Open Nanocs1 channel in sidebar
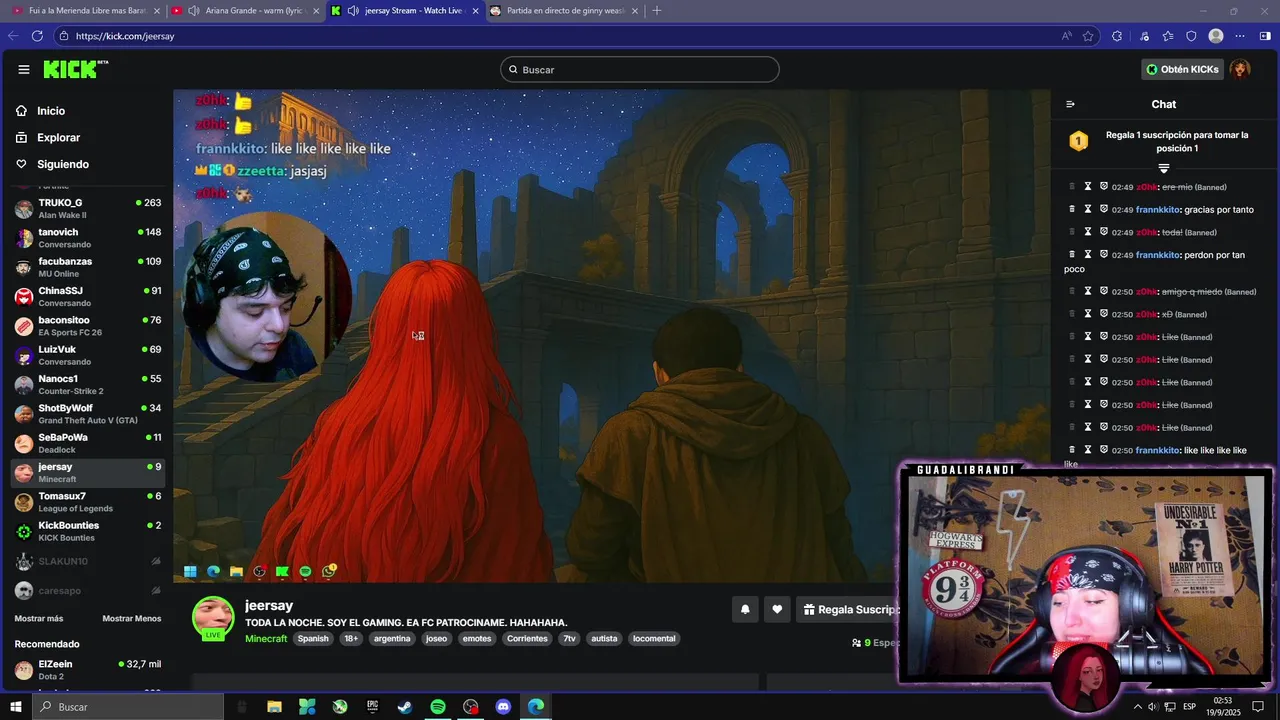 tap(87, 384)
